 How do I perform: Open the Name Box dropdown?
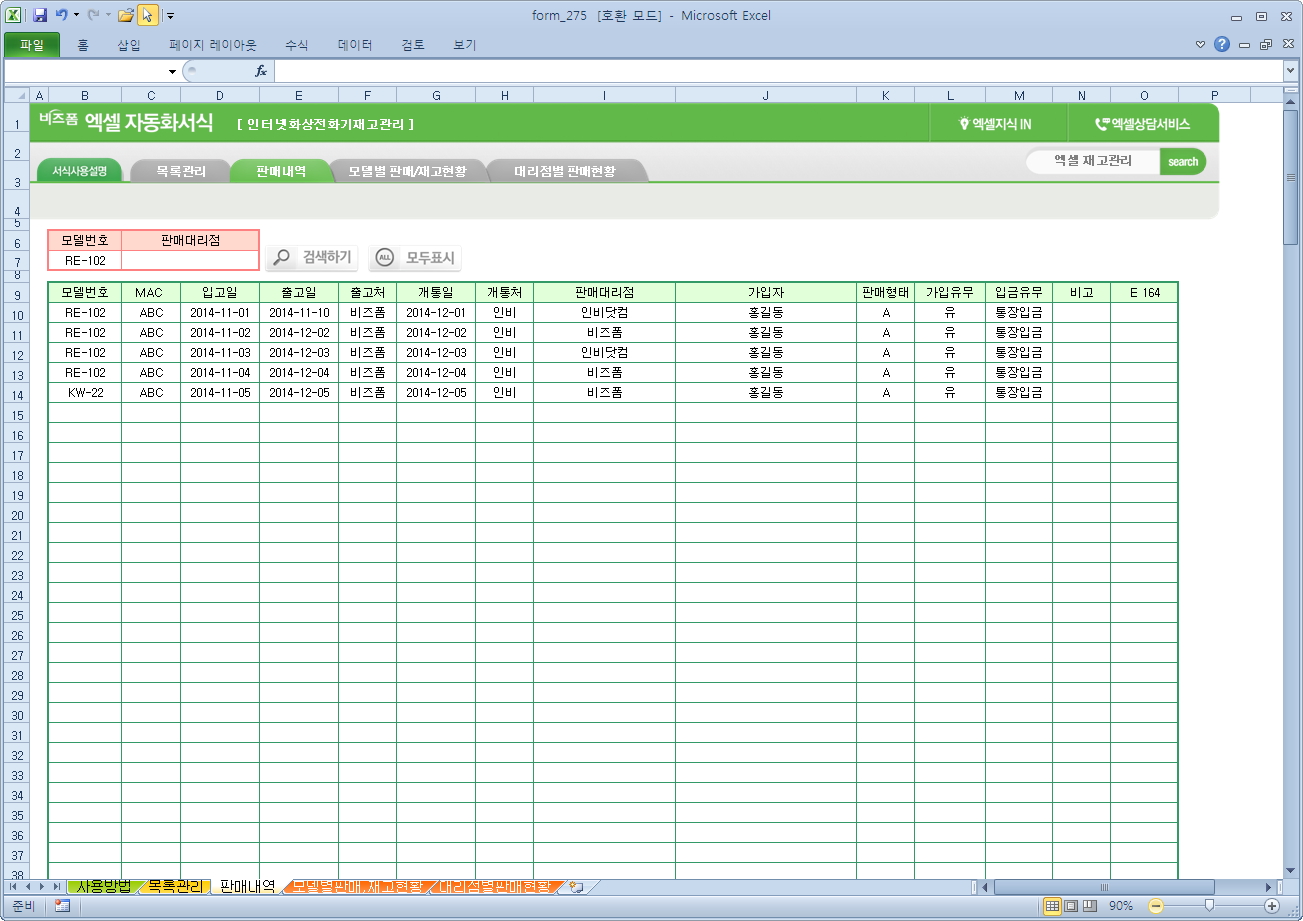pos(172,72)
